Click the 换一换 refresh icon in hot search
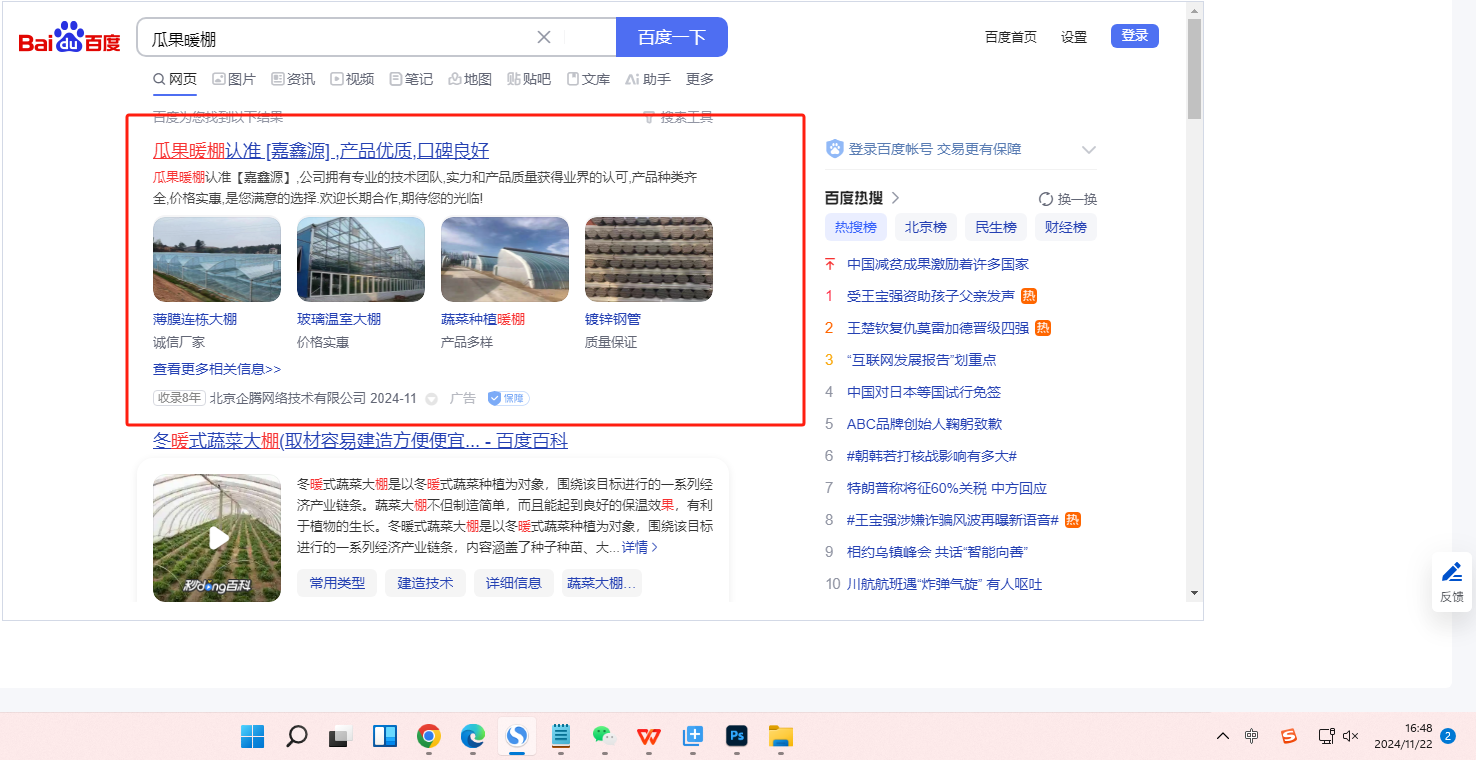Screen dimensions: 1476x760 pyautogui.click(x=1046, y=199)
